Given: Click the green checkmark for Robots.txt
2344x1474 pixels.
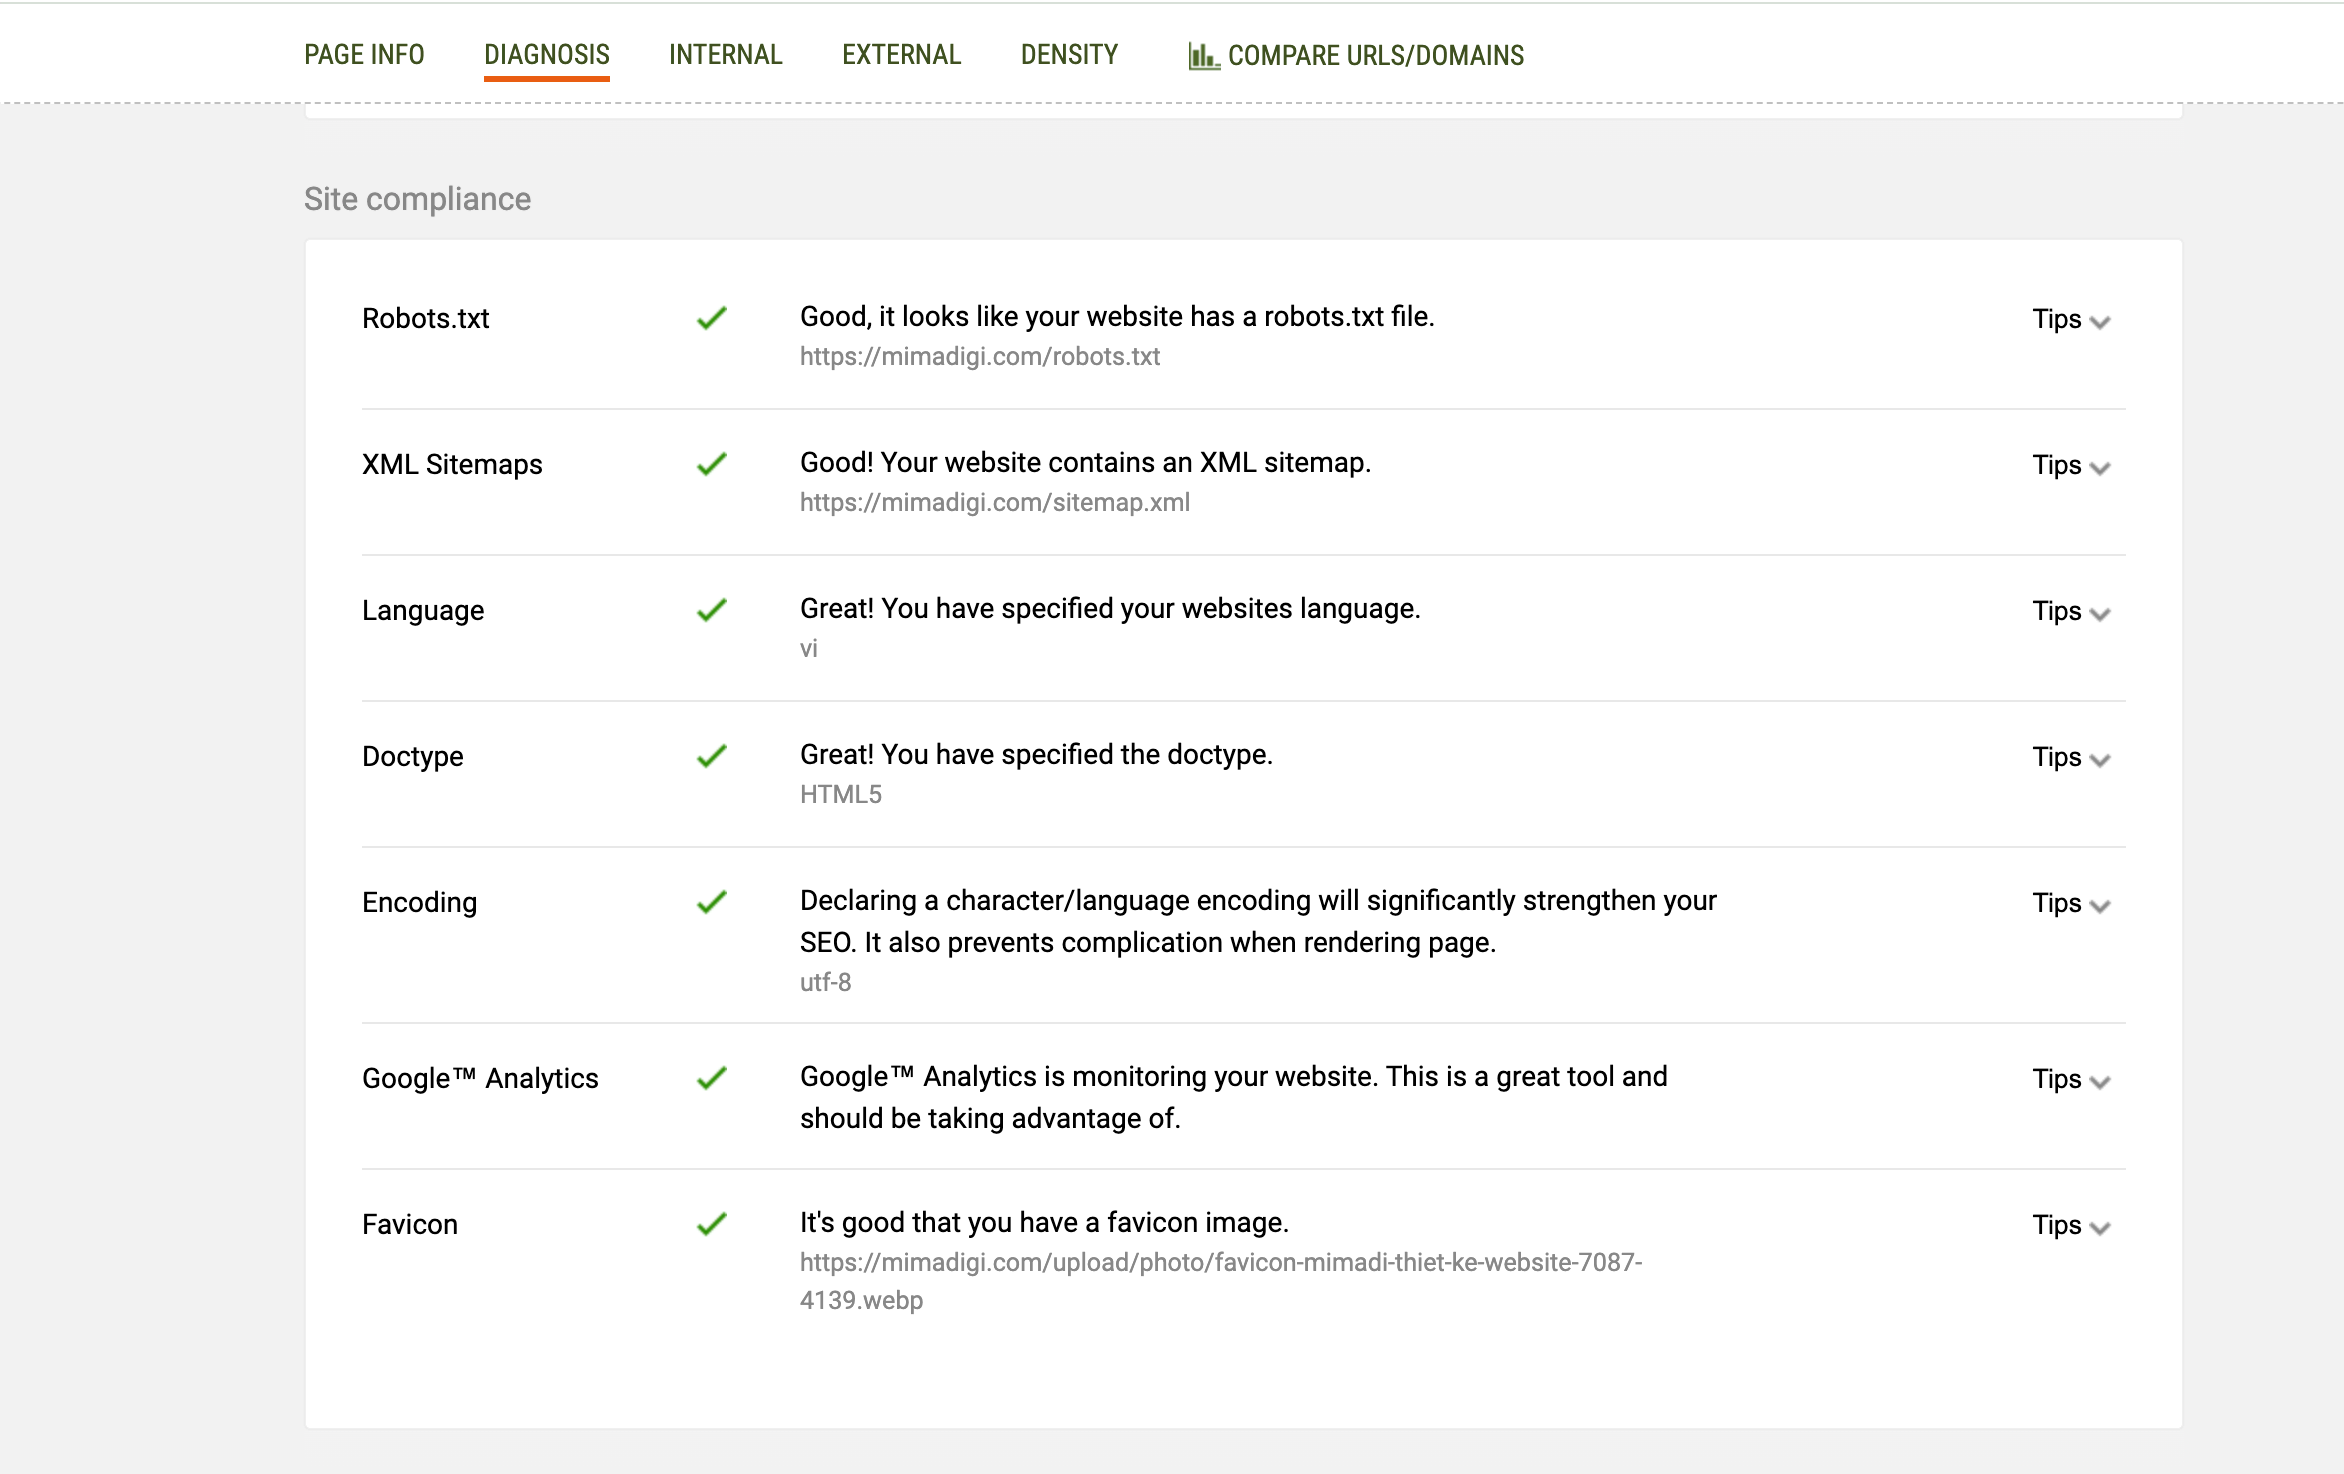Looking at the screenshot, I should [x=711, y=318].
